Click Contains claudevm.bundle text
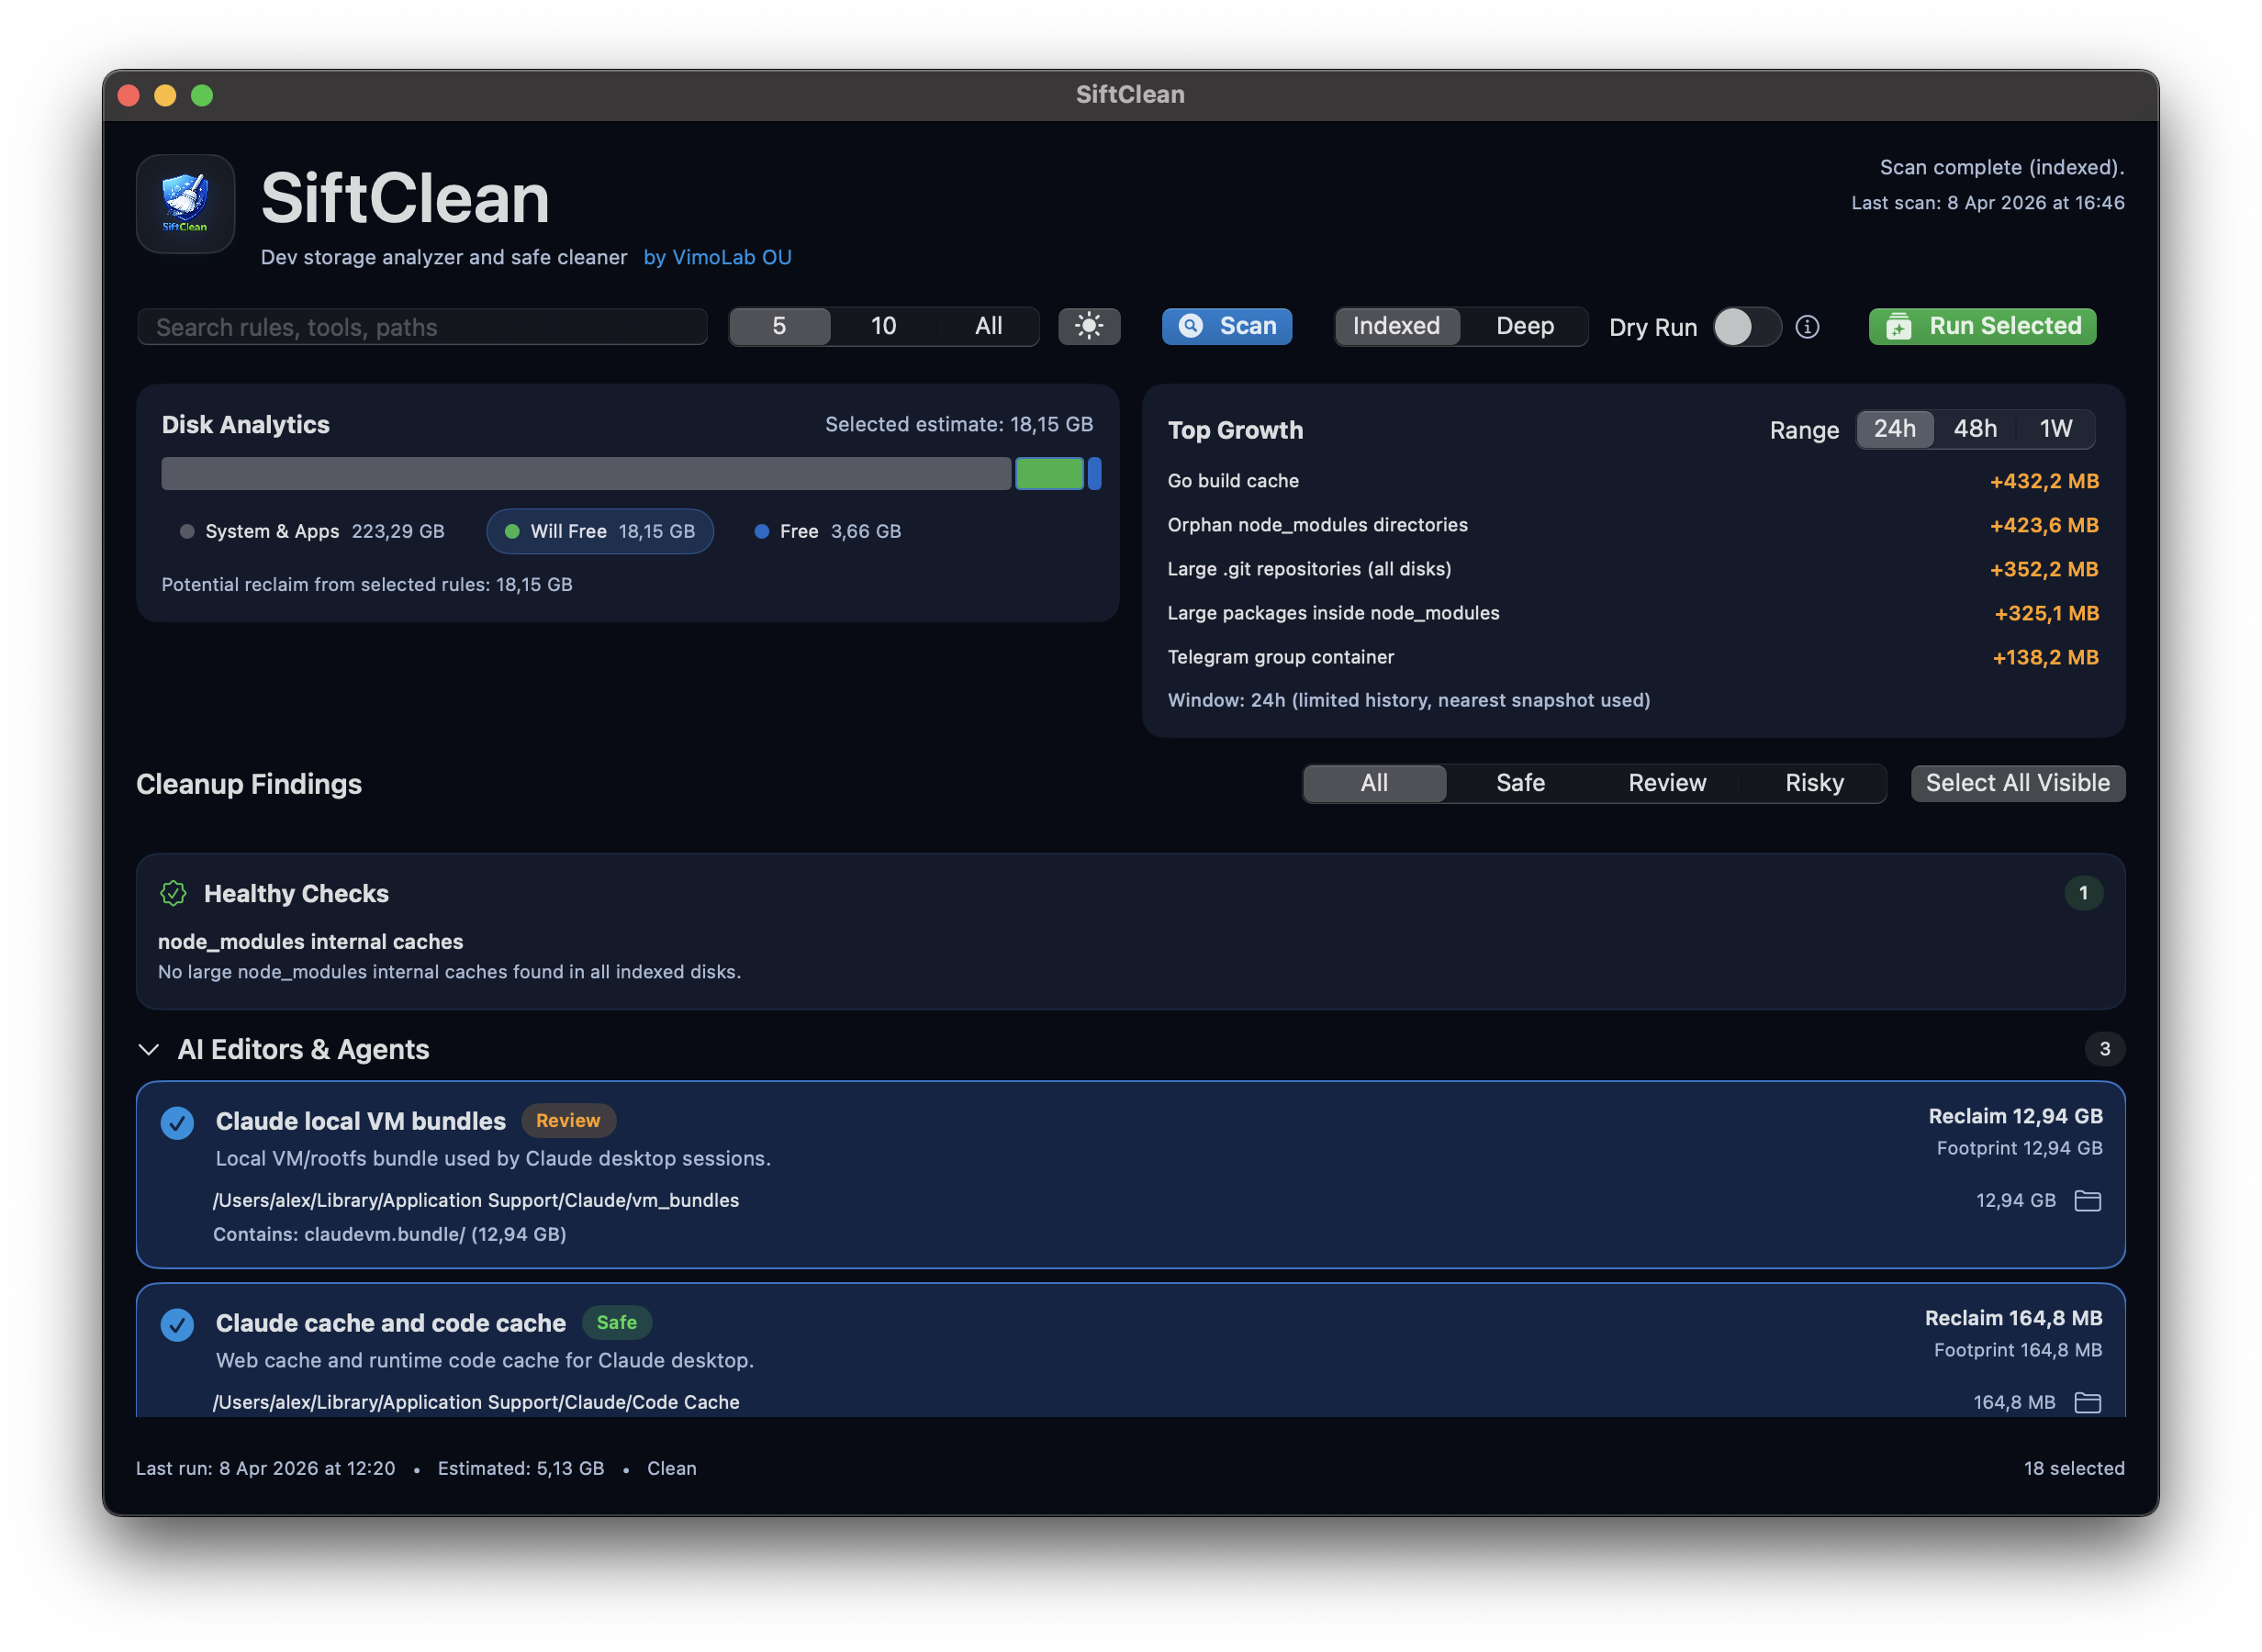This screenshot has height=1652, width=2262. tap(390, 1234)
